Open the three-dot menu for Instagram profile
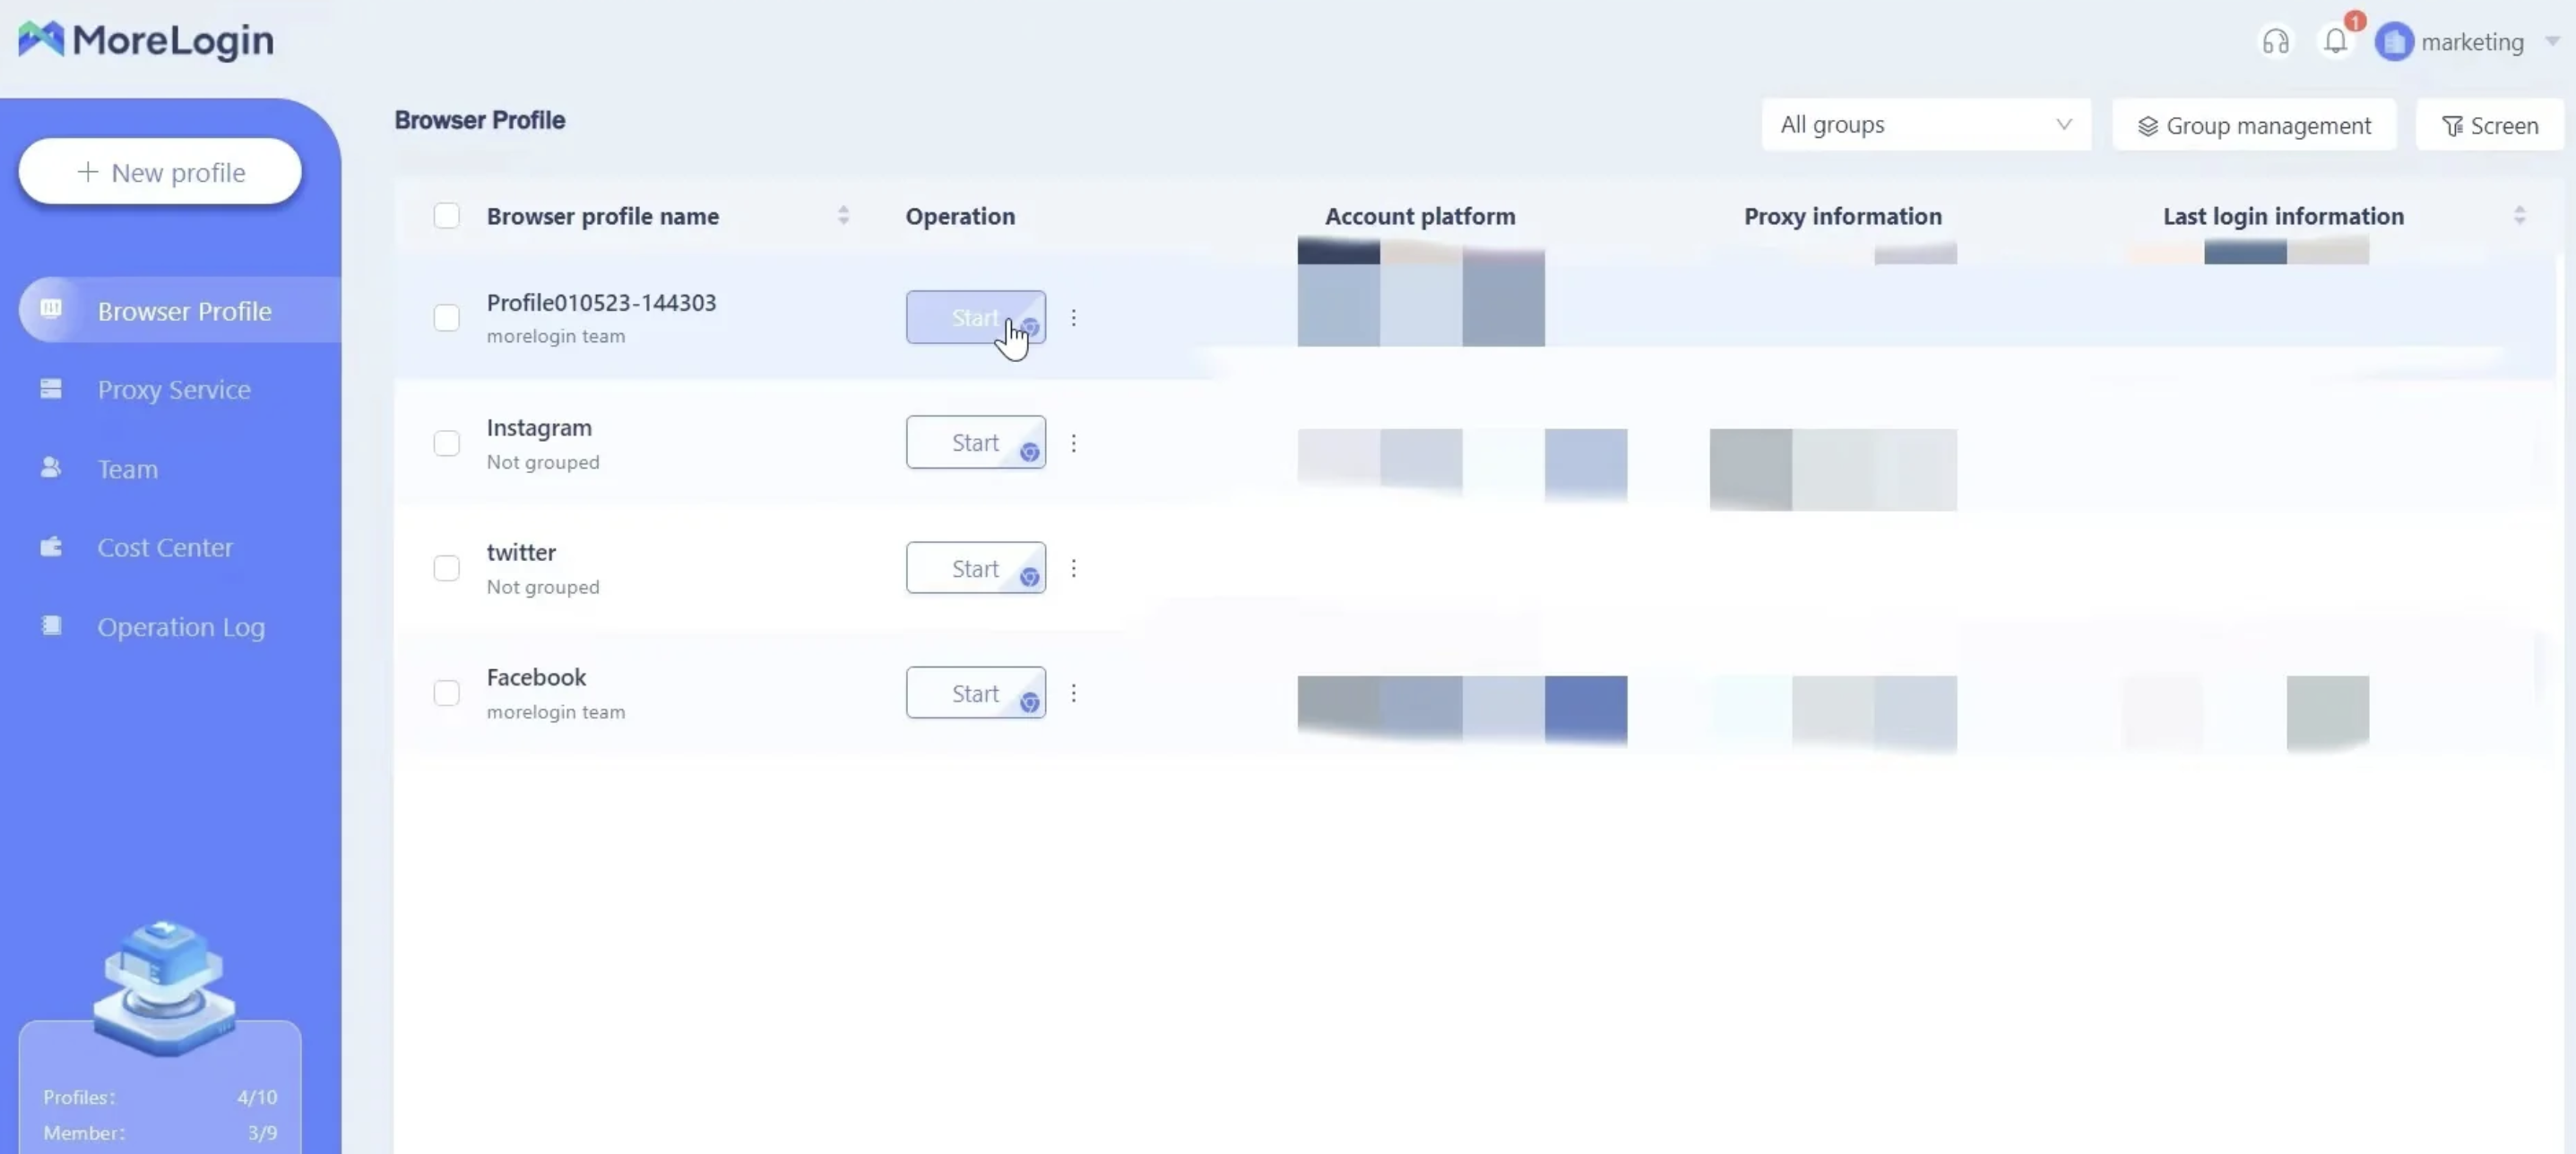2576x1154 pixels. coord(1073,443)
